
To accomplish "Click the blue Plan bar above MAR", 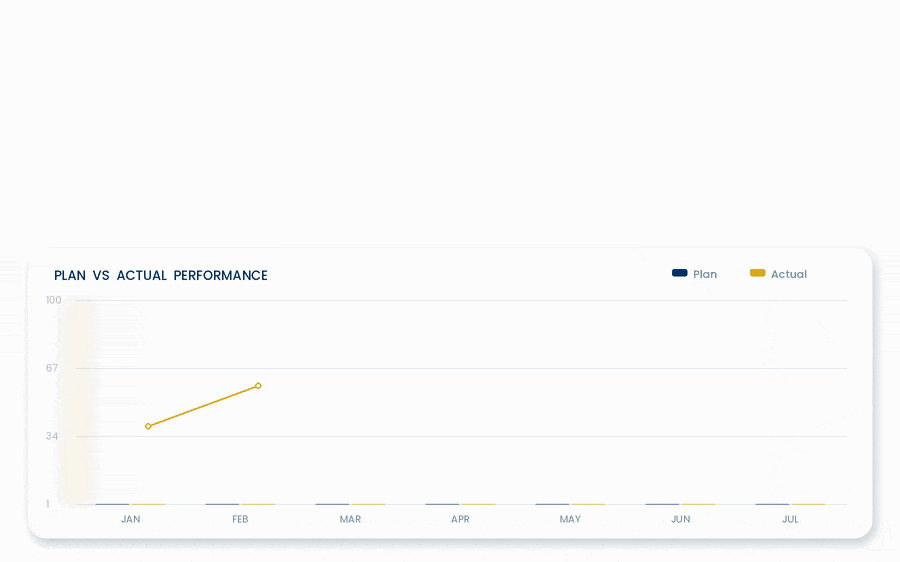I will (332, 504).
